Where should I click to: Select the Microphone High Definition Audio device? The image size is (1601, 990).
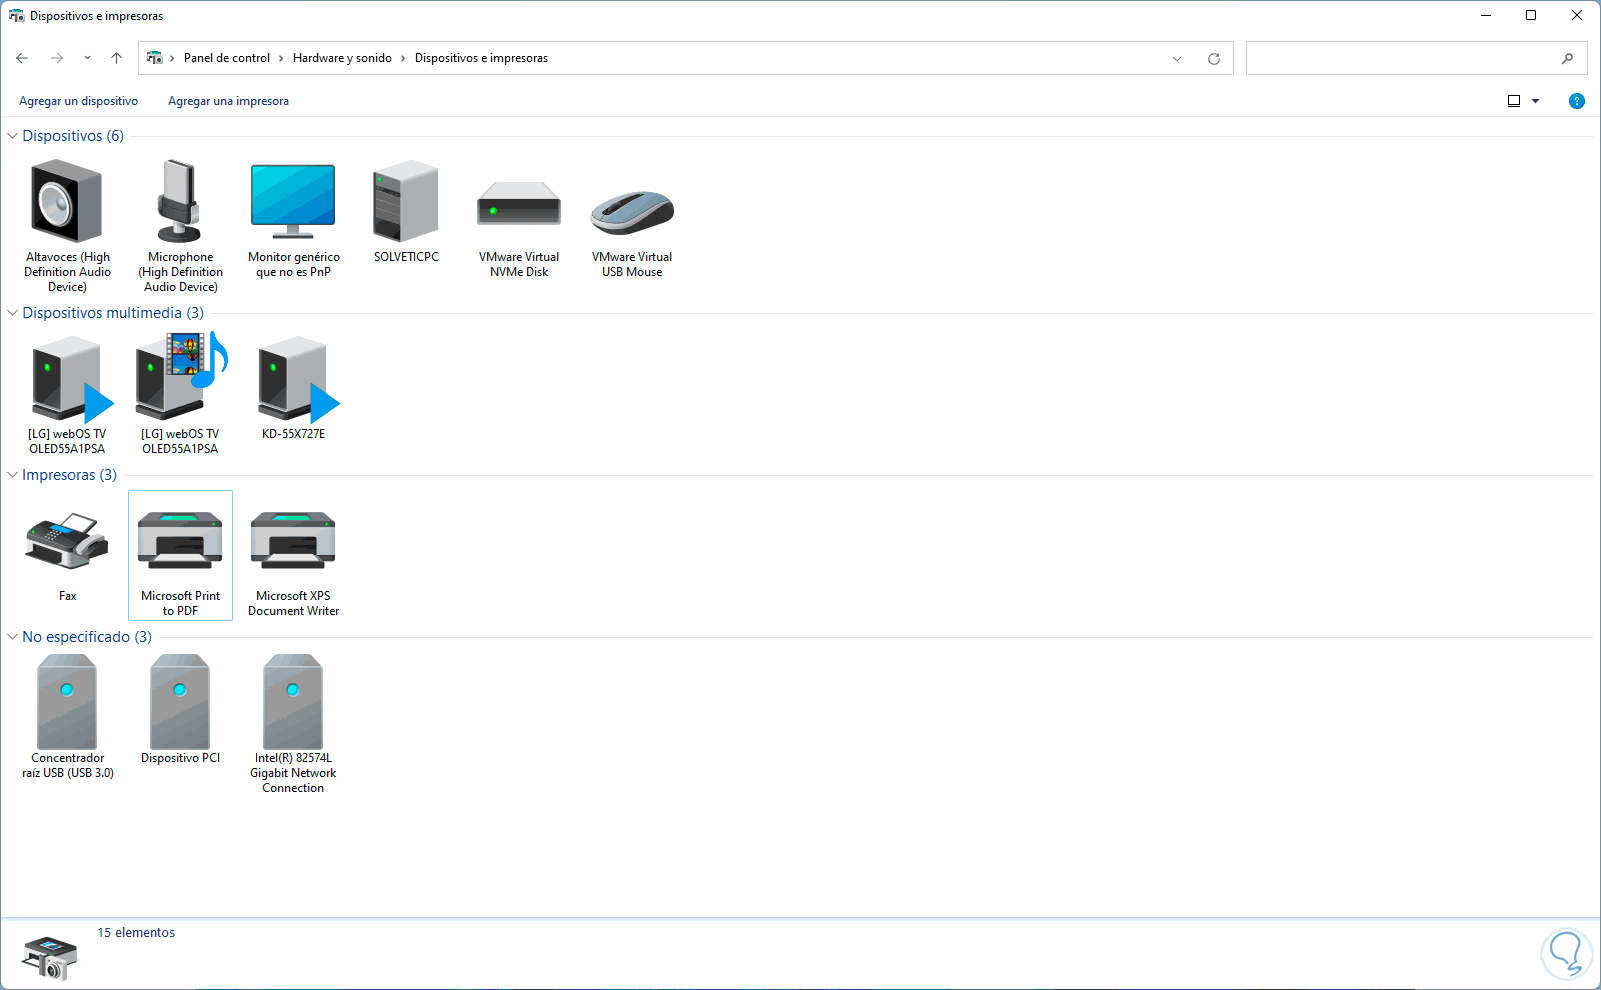pyautogui.click(x=180, y=226)
